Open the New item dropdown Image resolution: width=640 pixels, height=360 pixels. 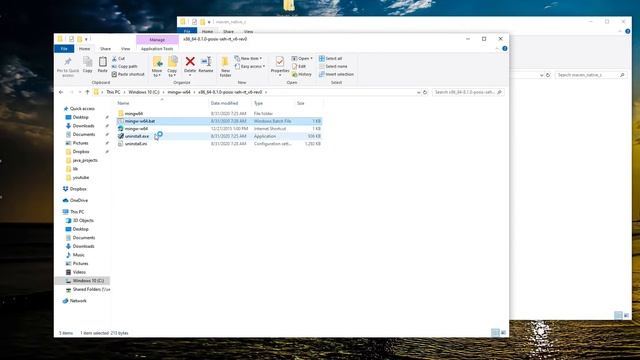(248, 59)
